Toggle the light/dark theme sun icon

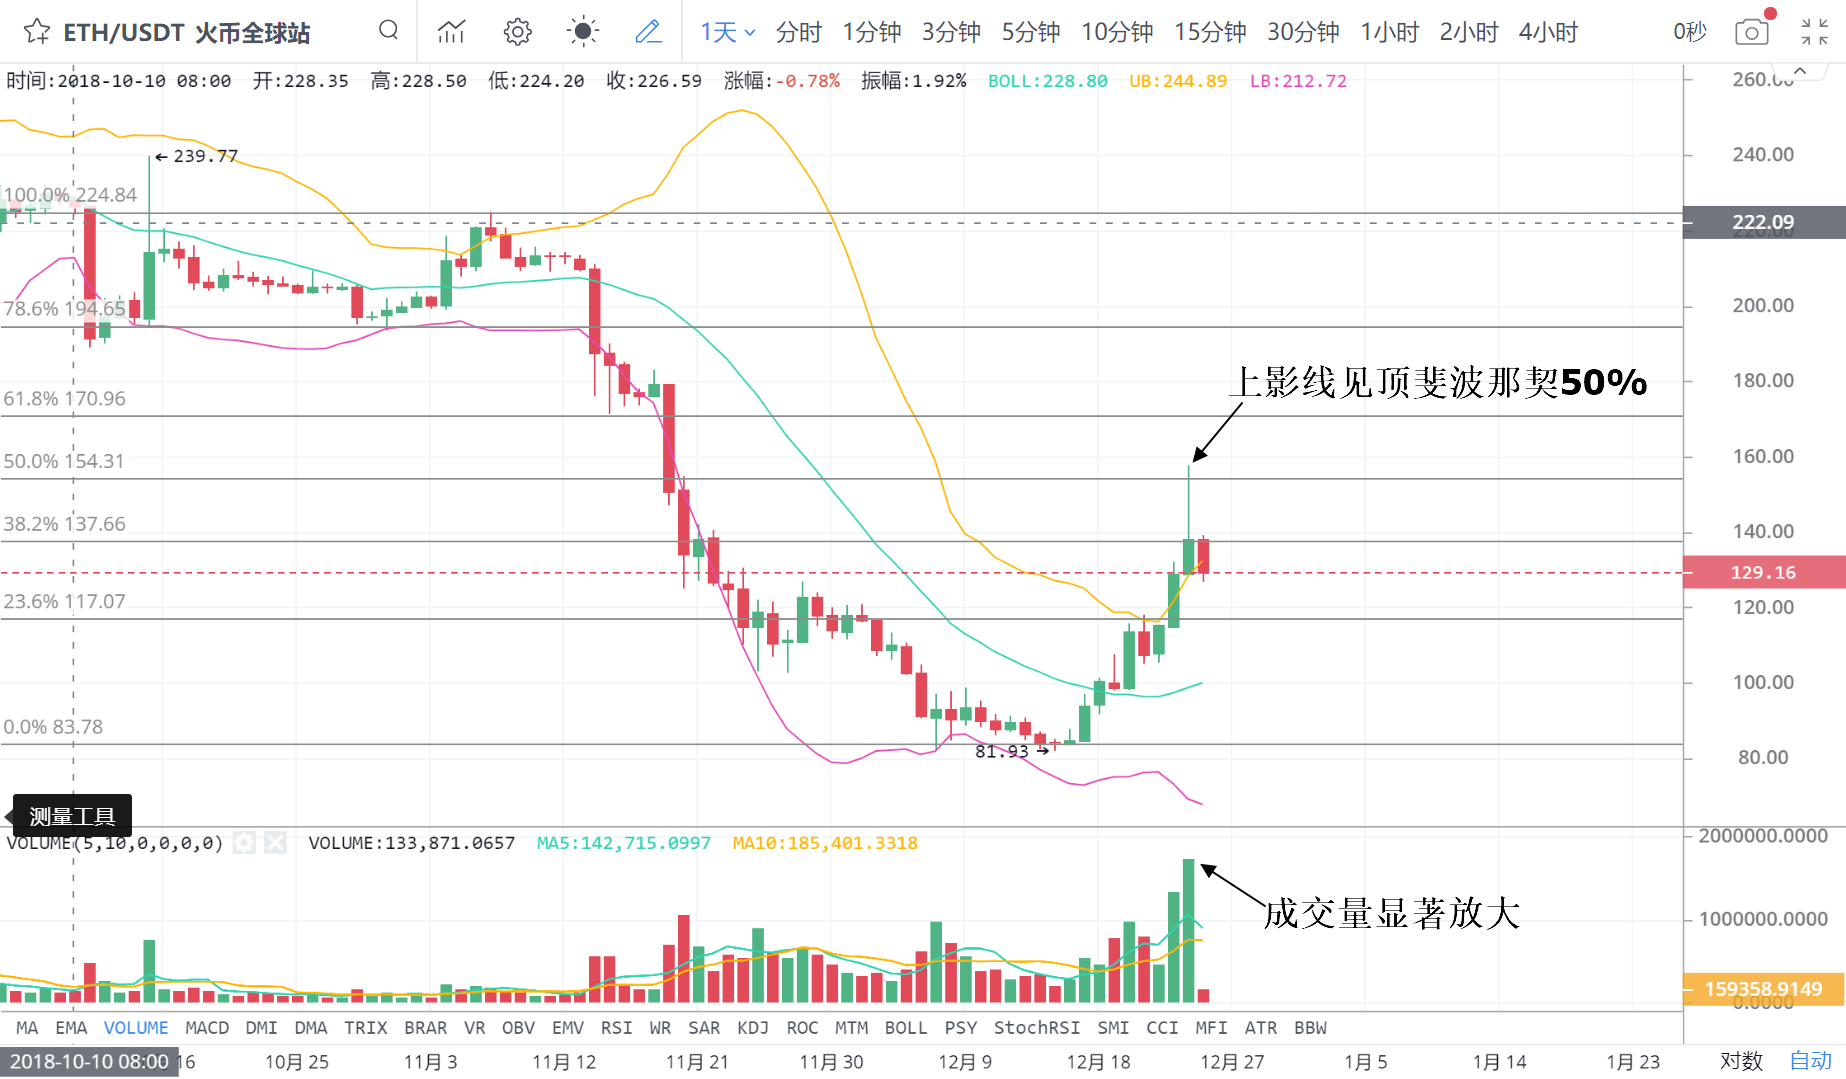[582, 32]
